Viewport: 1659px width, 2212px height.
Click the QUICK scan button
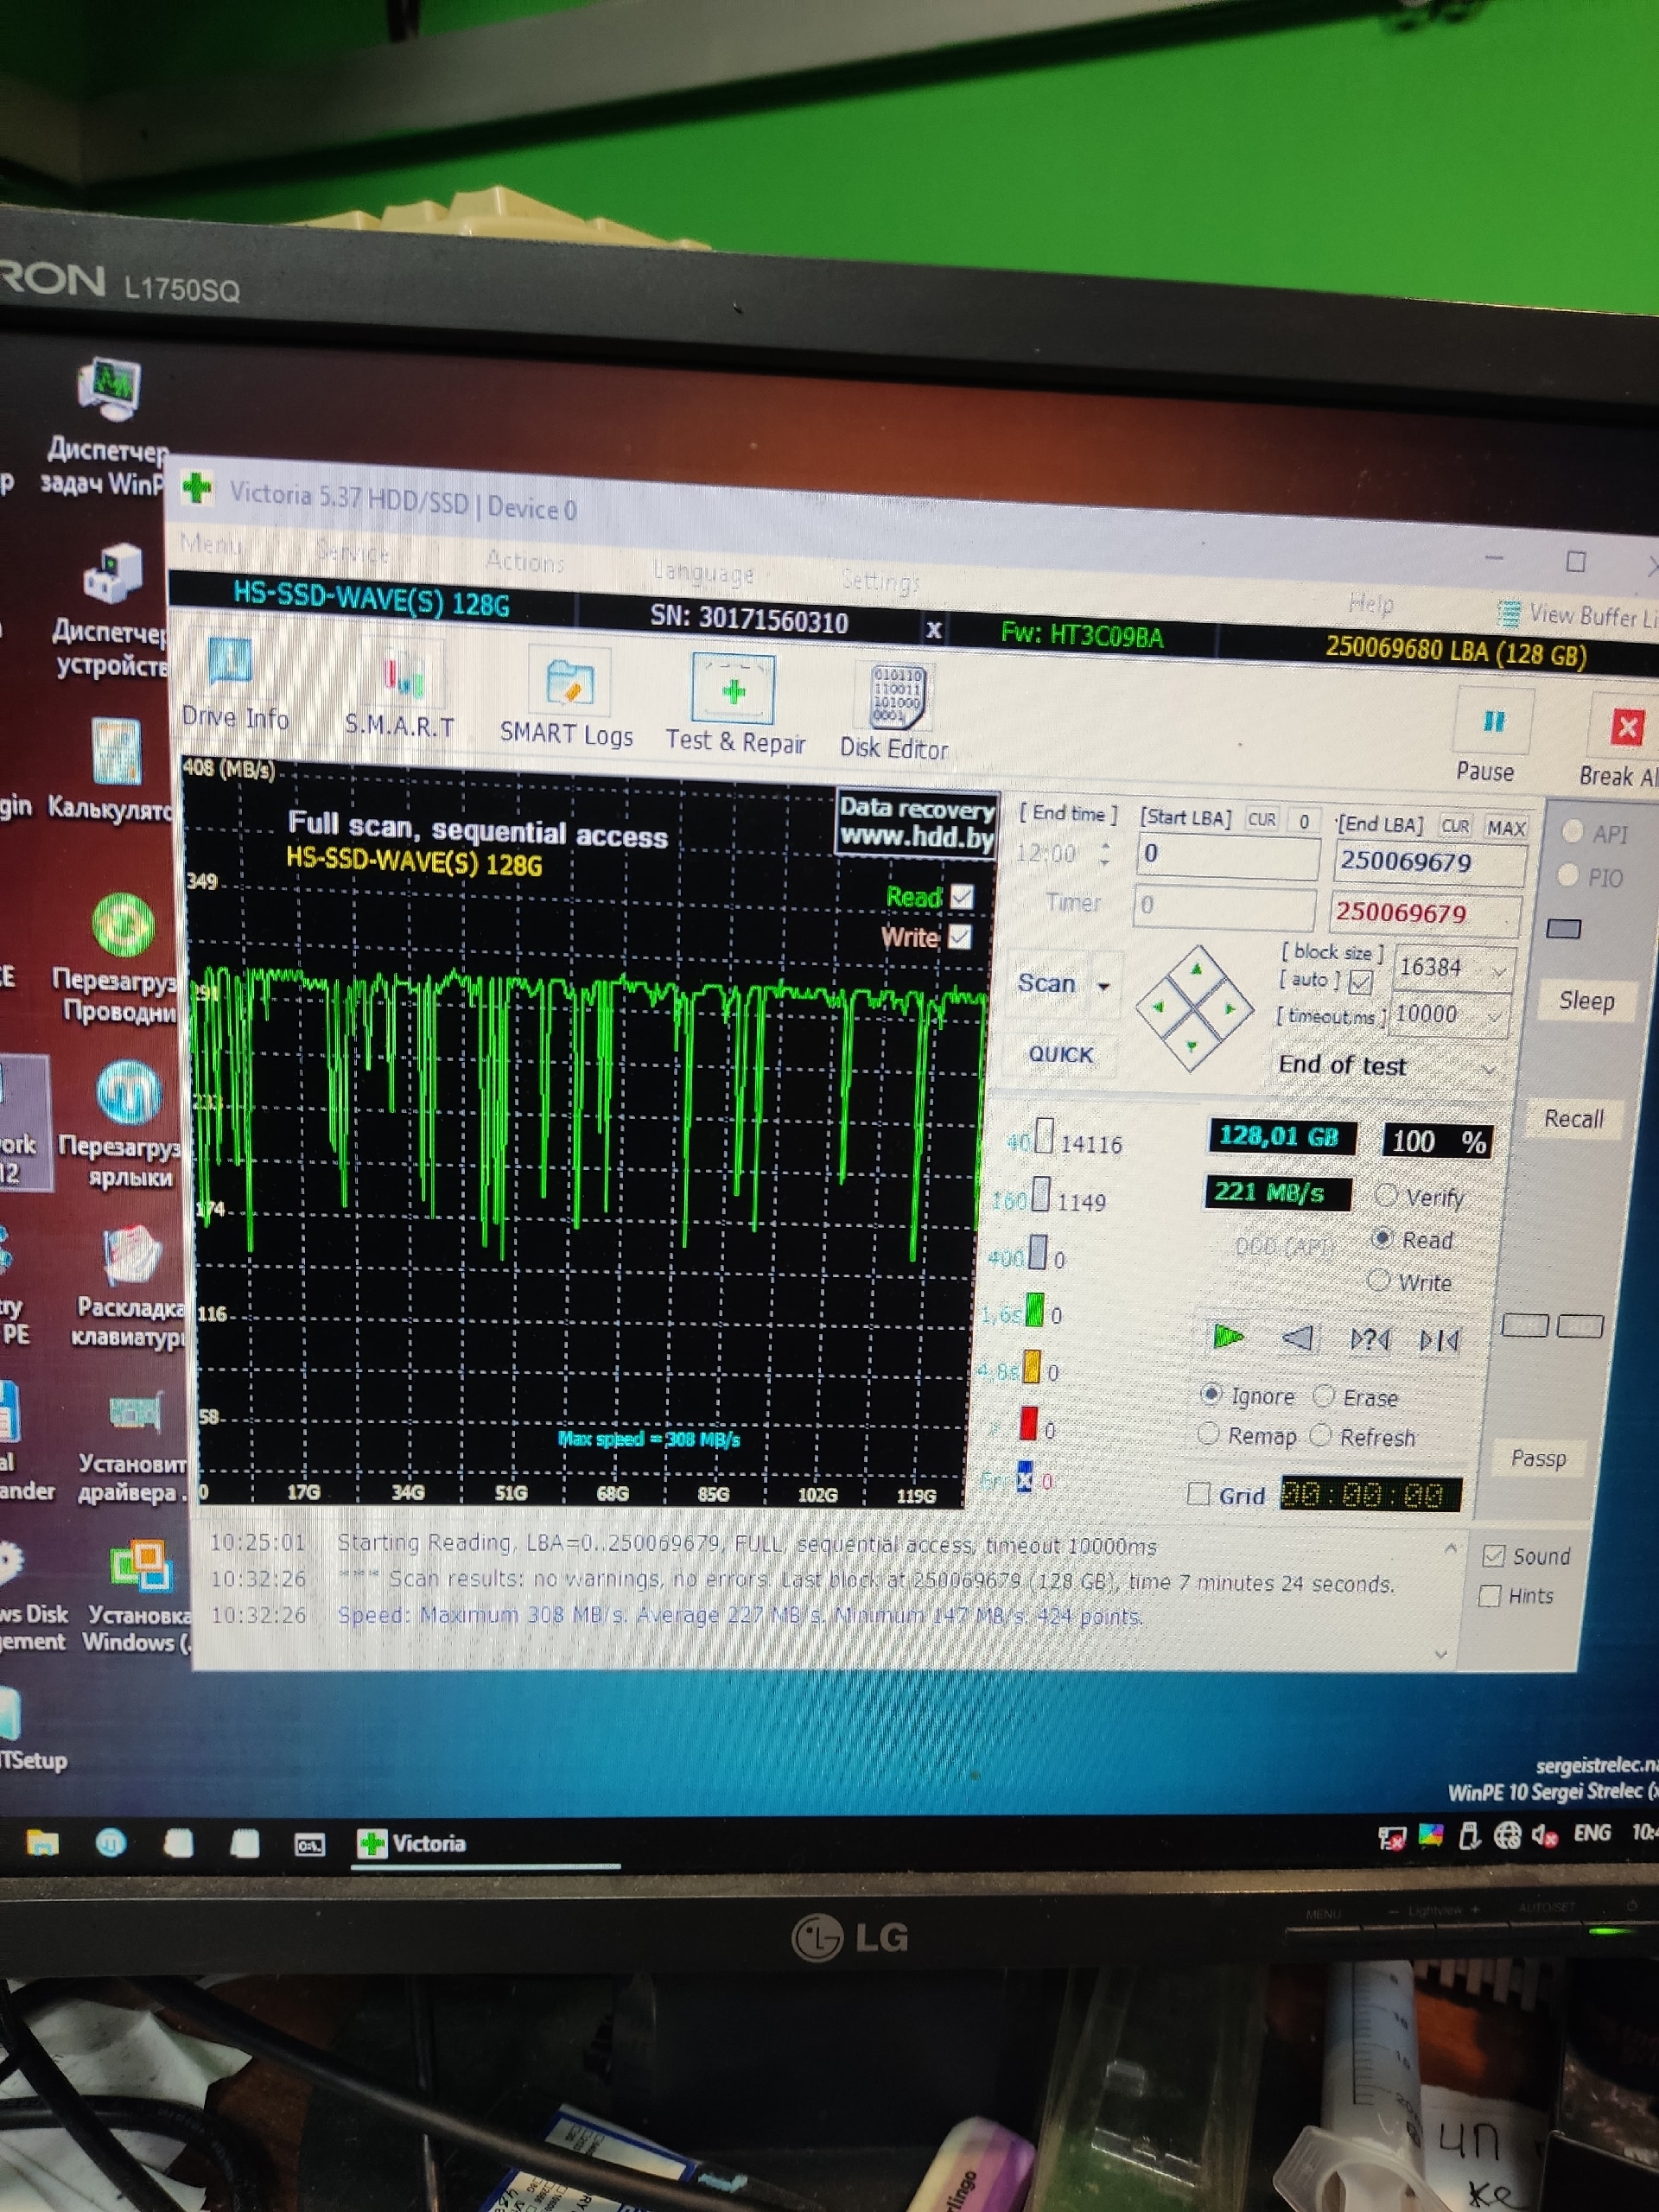1060,1054
